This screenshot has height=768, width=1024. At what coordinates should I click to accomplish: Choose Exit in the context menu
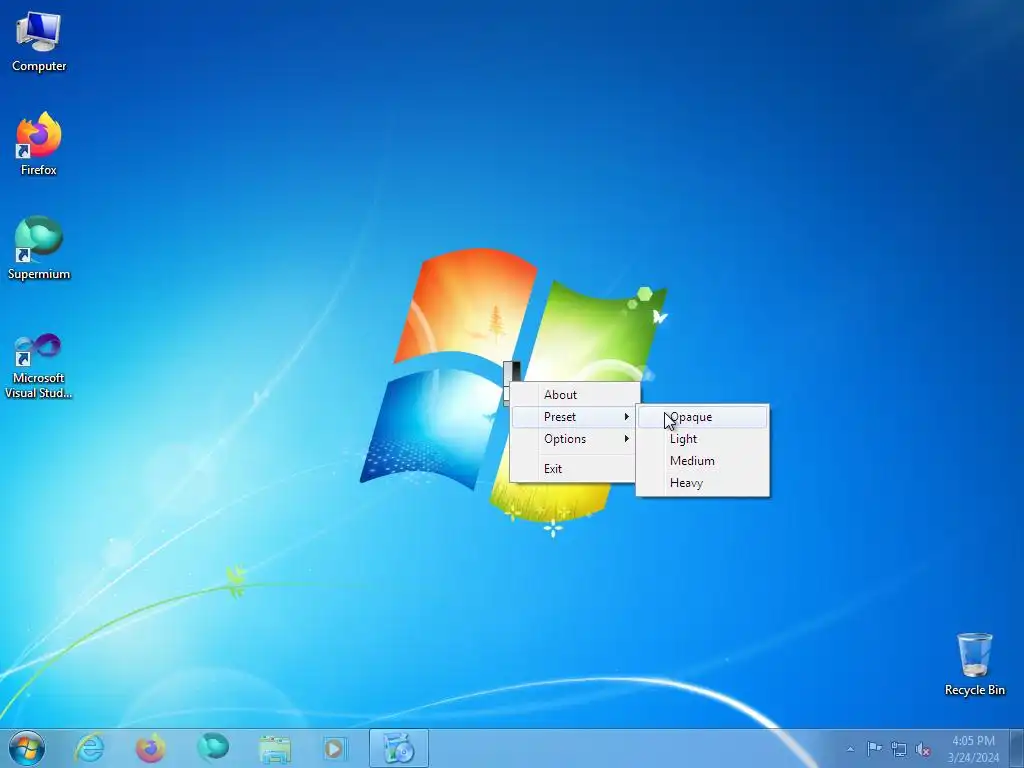coord(573,468)
